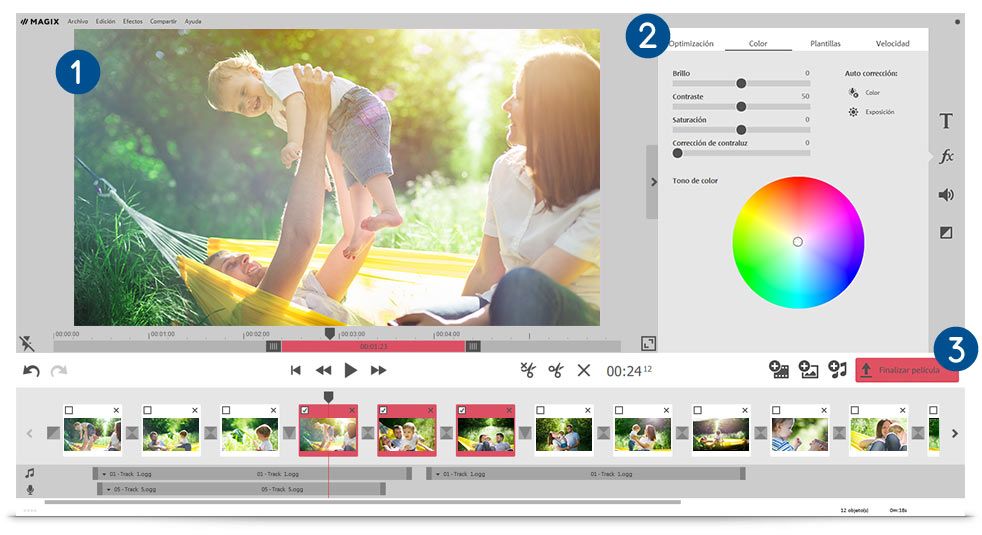Screen dimensions: 982x535
Task: Add music to the project
Action: click(x=837, y=370)
